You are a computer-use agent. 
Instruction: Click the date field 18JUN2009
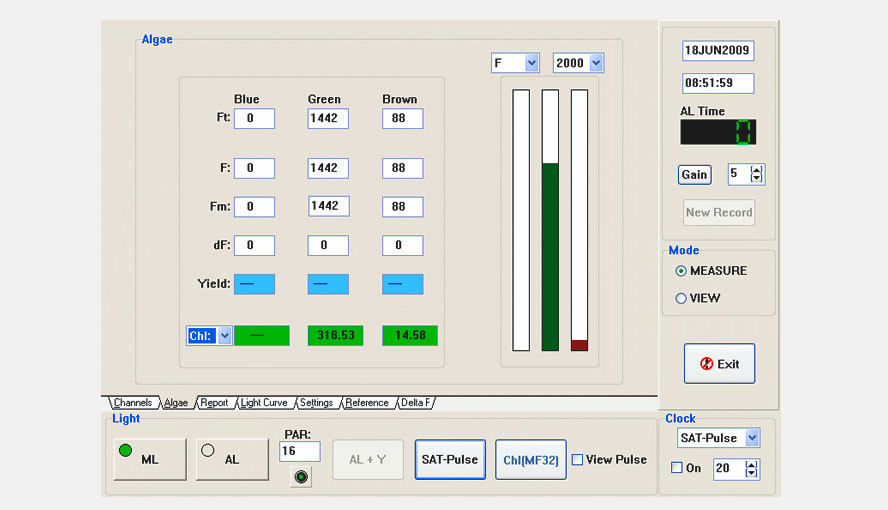(x=718, y=50)
